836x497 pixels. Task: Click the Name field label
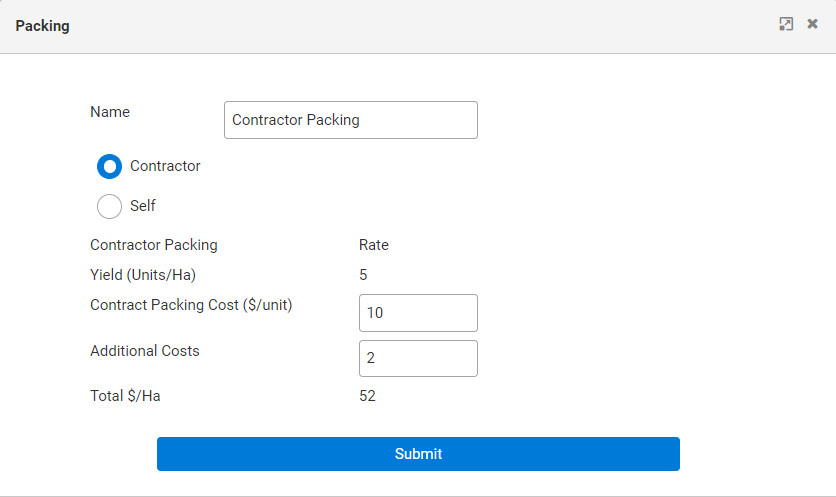(110, 112)
